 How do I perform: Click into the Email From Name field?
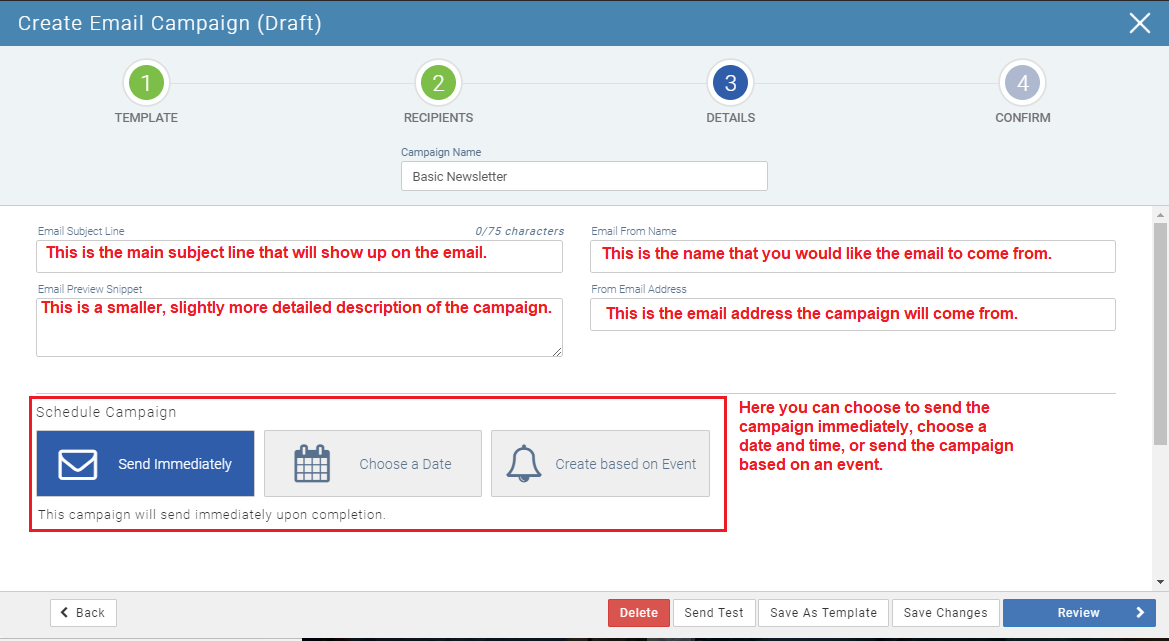(853, 256)
